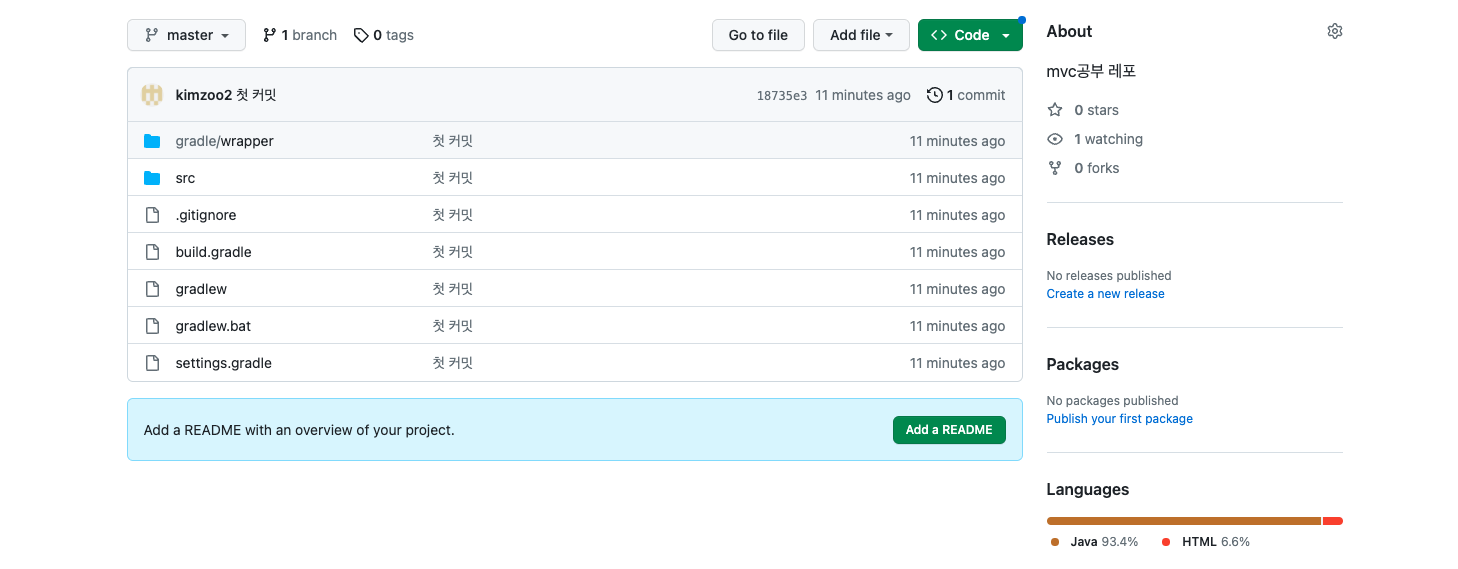Open commit message on settings.gradle row

point(452,363)
